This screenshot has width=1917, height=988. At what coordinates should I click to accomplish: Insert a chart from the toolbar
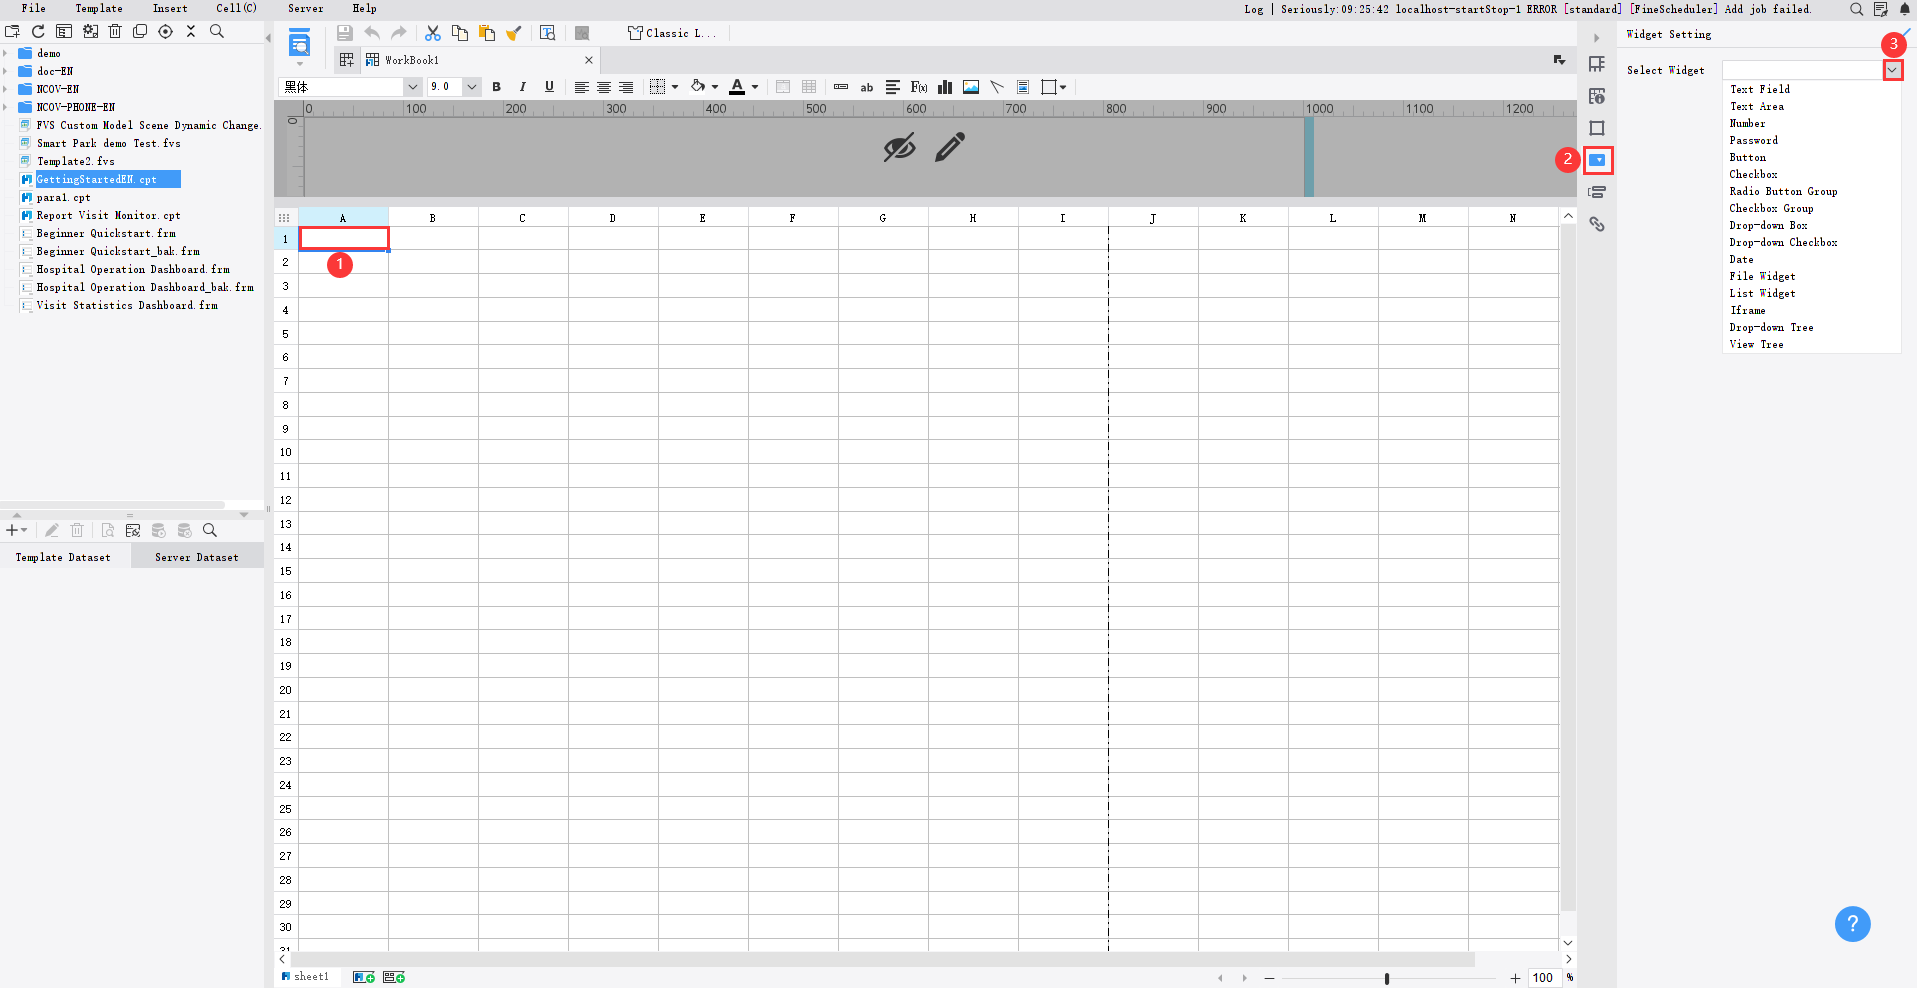(945, 87)
